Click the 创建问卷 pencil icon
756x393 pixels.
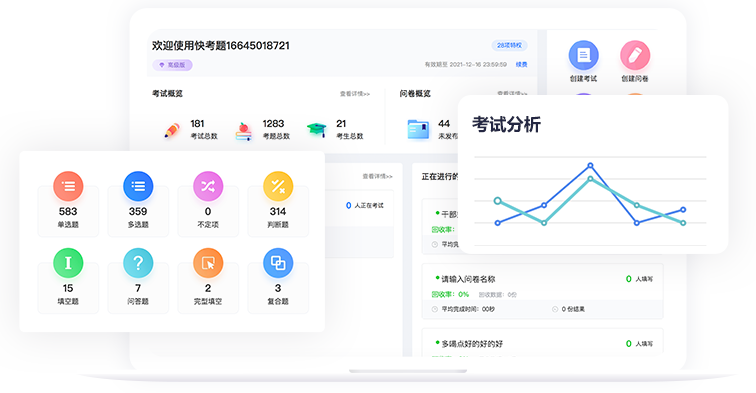tap(635, 55)
